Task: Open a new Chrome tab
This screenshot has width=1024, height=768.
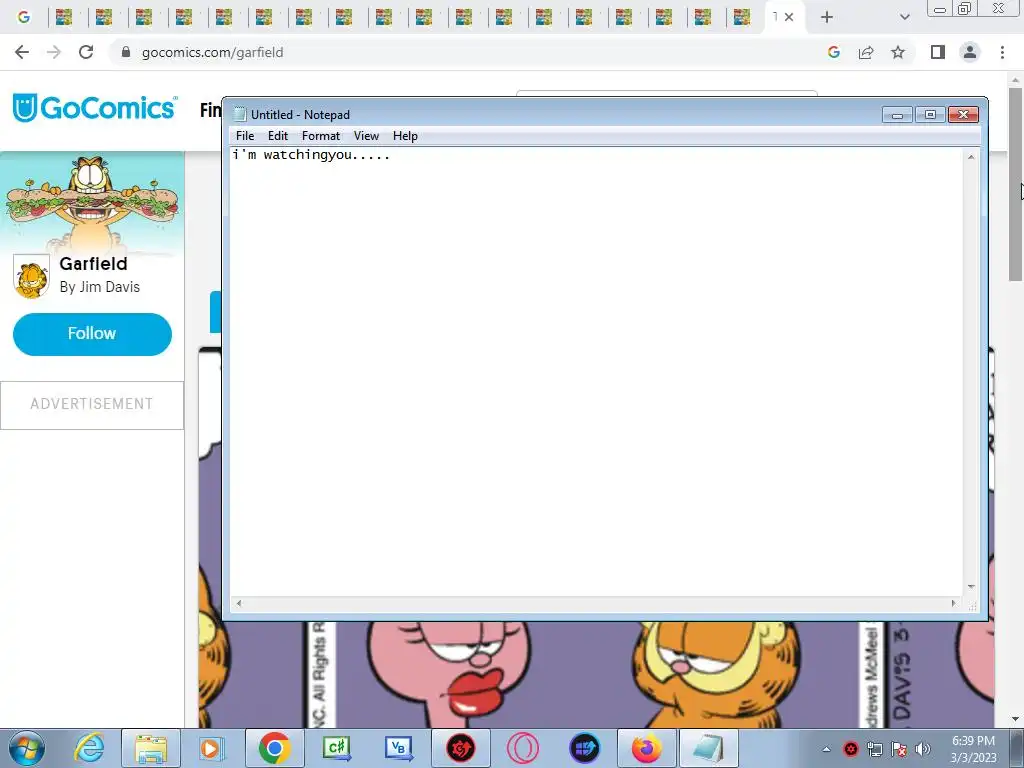Action: 827,17
